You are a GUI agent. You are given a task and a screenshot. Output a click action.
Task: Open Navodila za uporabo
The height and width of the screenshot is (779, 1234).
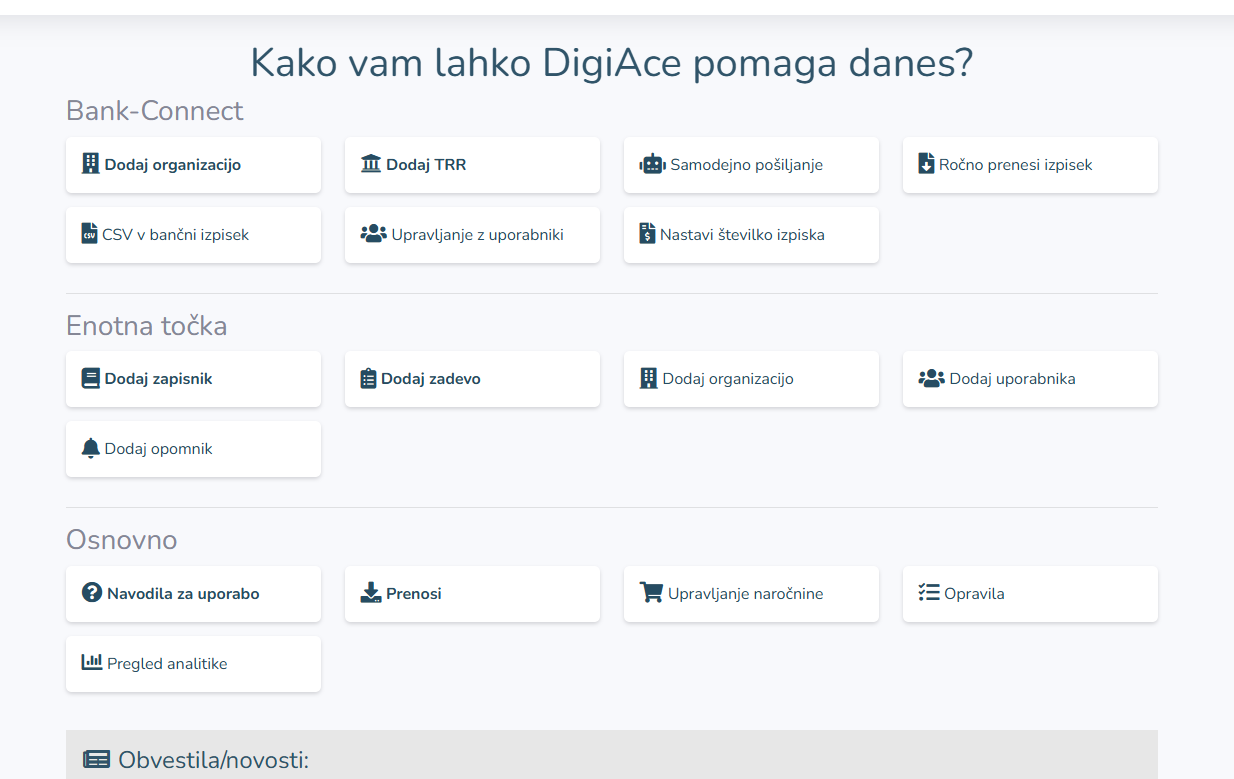[x=193, y=594]
